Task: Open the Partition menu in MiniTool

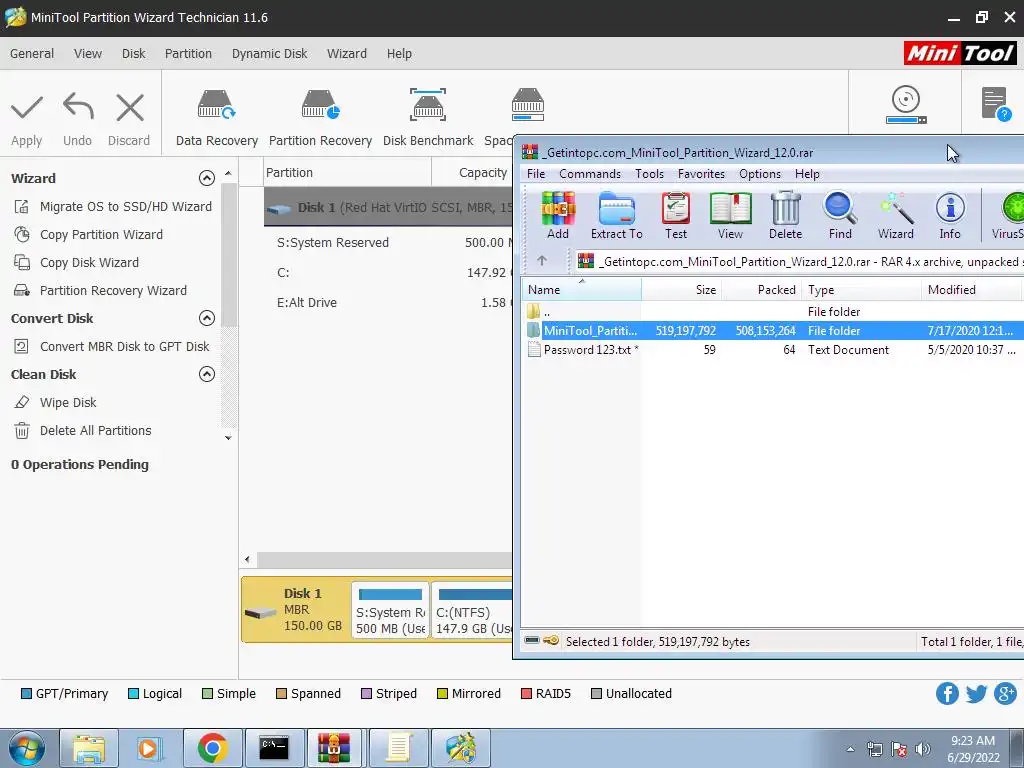Action: (188, 54)
